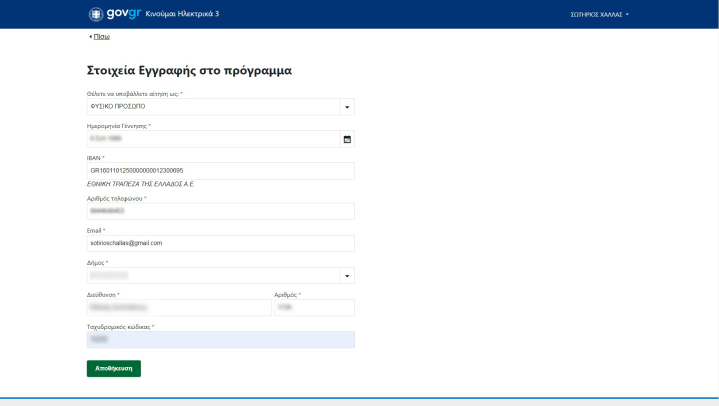Viewport: 719px width, 406px height.
Task: Click into the IBAN field
Action: (220, 171)
